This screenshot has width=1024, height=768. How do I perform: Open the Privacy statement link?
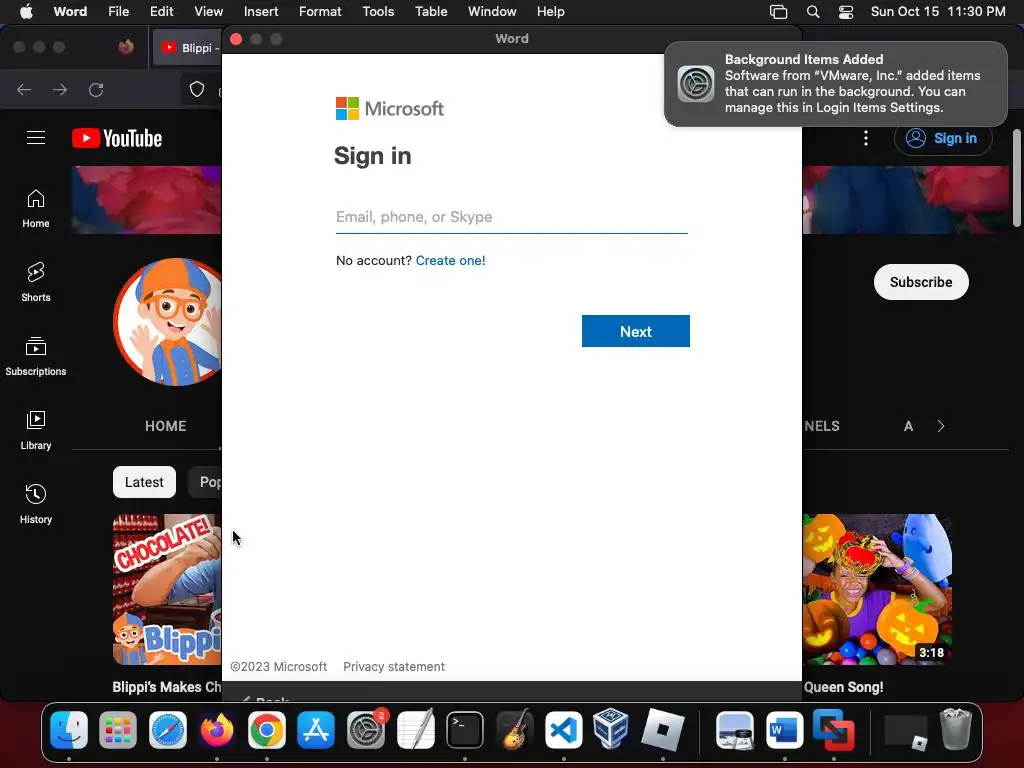pyautogui.click(x=394, y=667)
